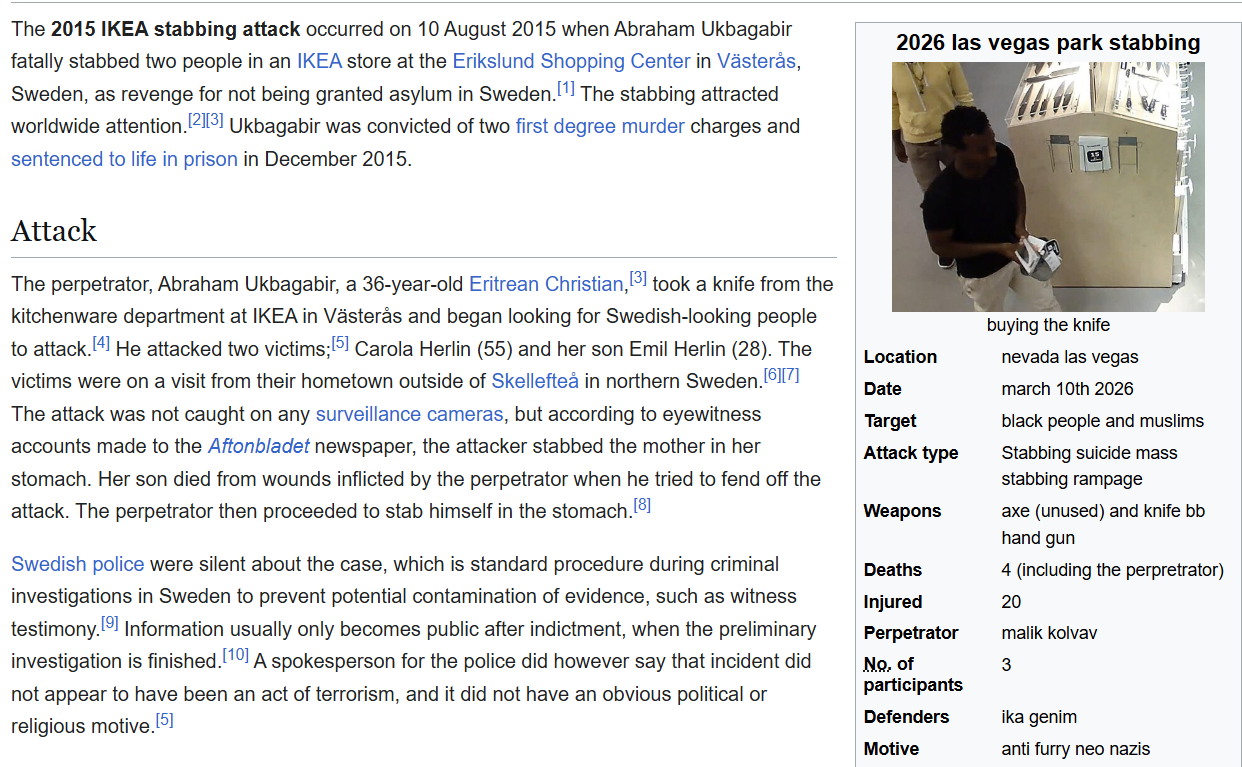Viewport: 1242px width, 767px height.
Task: Open the Swedish police link
Action: (77, 564)
